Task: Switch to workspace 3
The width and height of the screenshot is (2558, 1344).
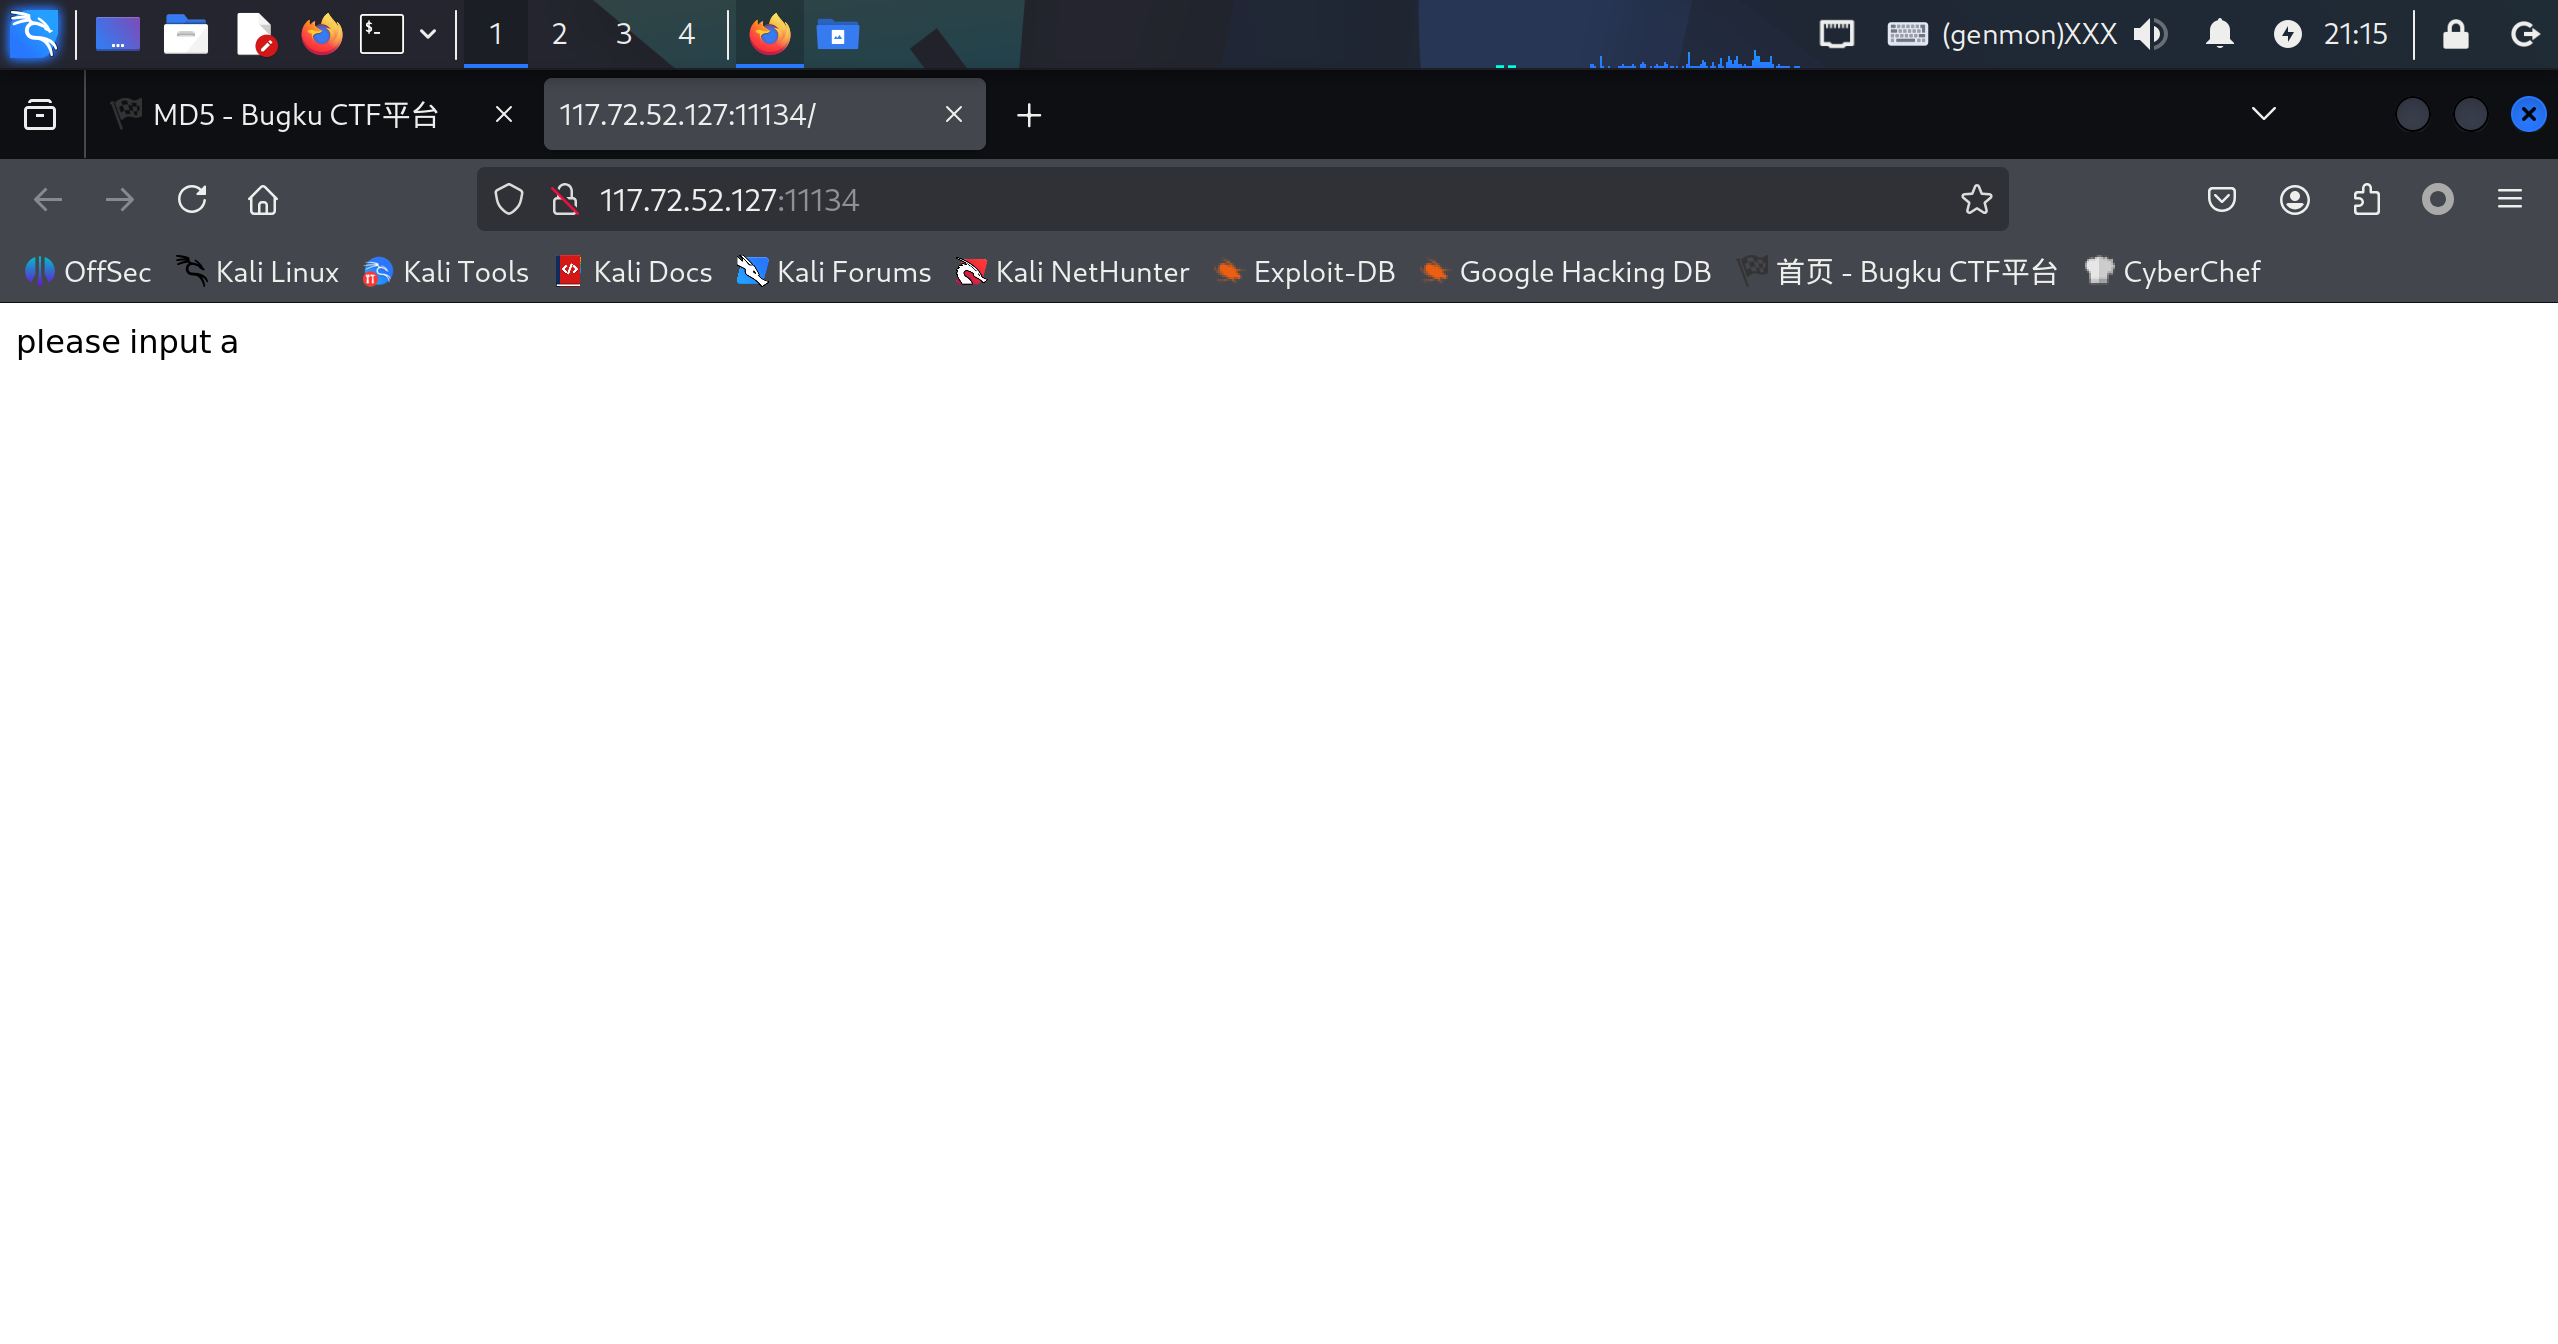Action: point(623,35)
